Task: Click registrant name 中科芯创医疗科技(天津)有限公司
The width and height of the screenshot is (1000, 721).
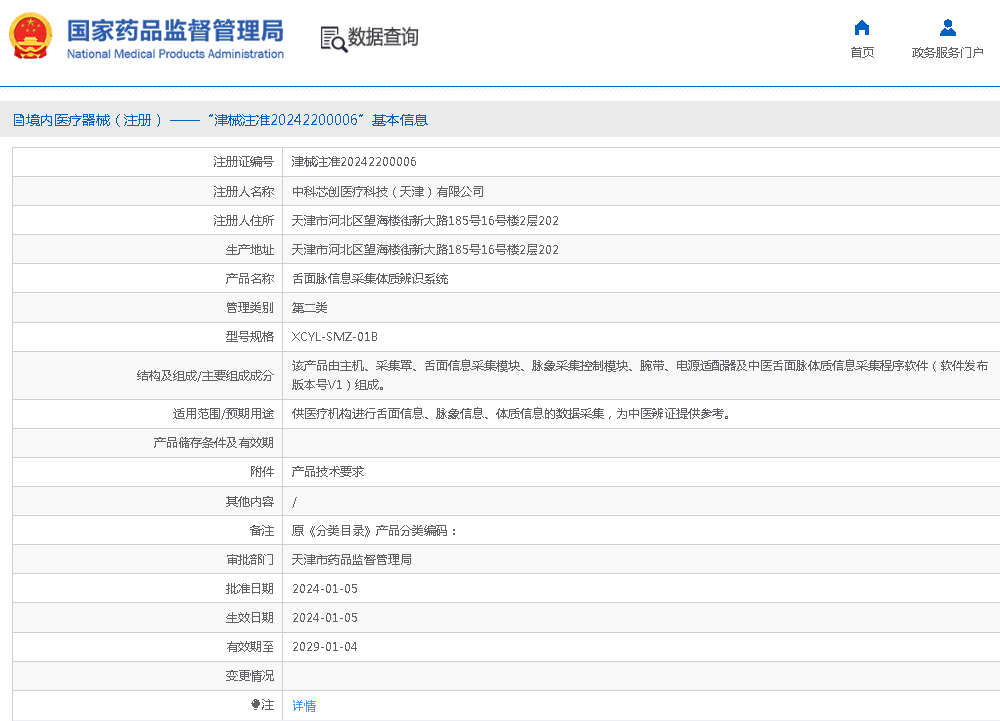Action: click(387, 191)
